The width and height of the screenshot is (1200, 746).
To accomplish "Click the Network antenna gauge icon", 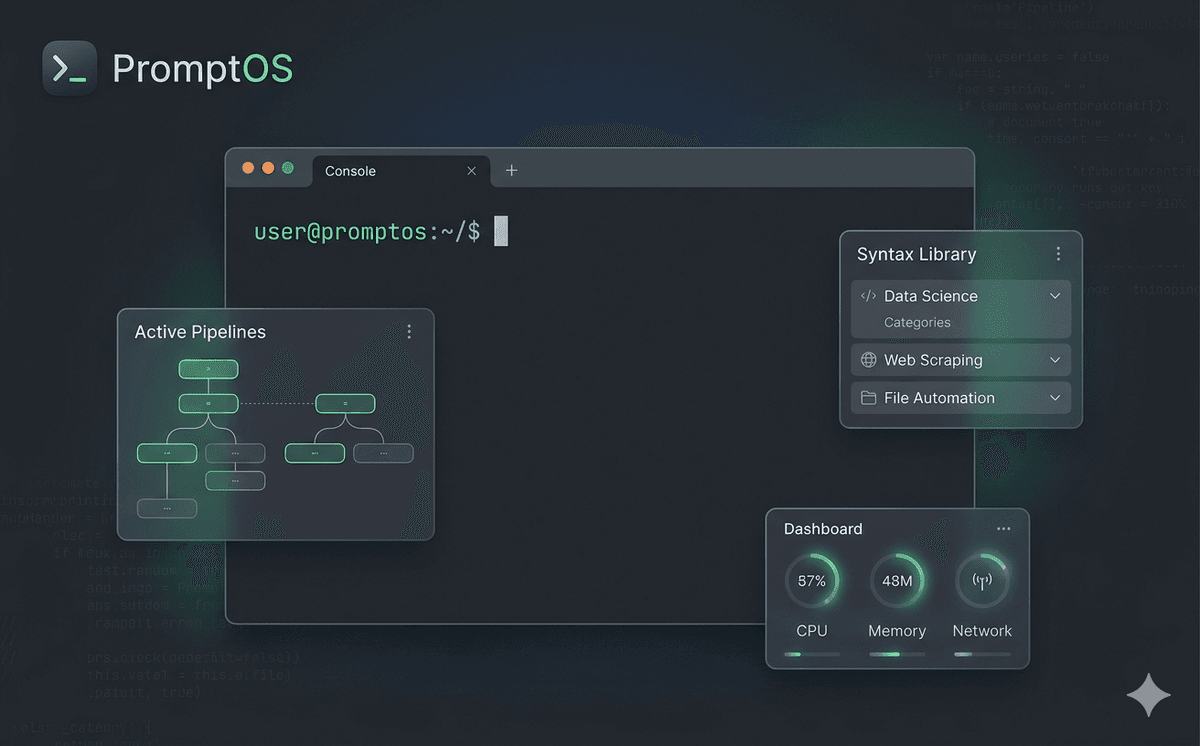I will [x=981, y=581].
